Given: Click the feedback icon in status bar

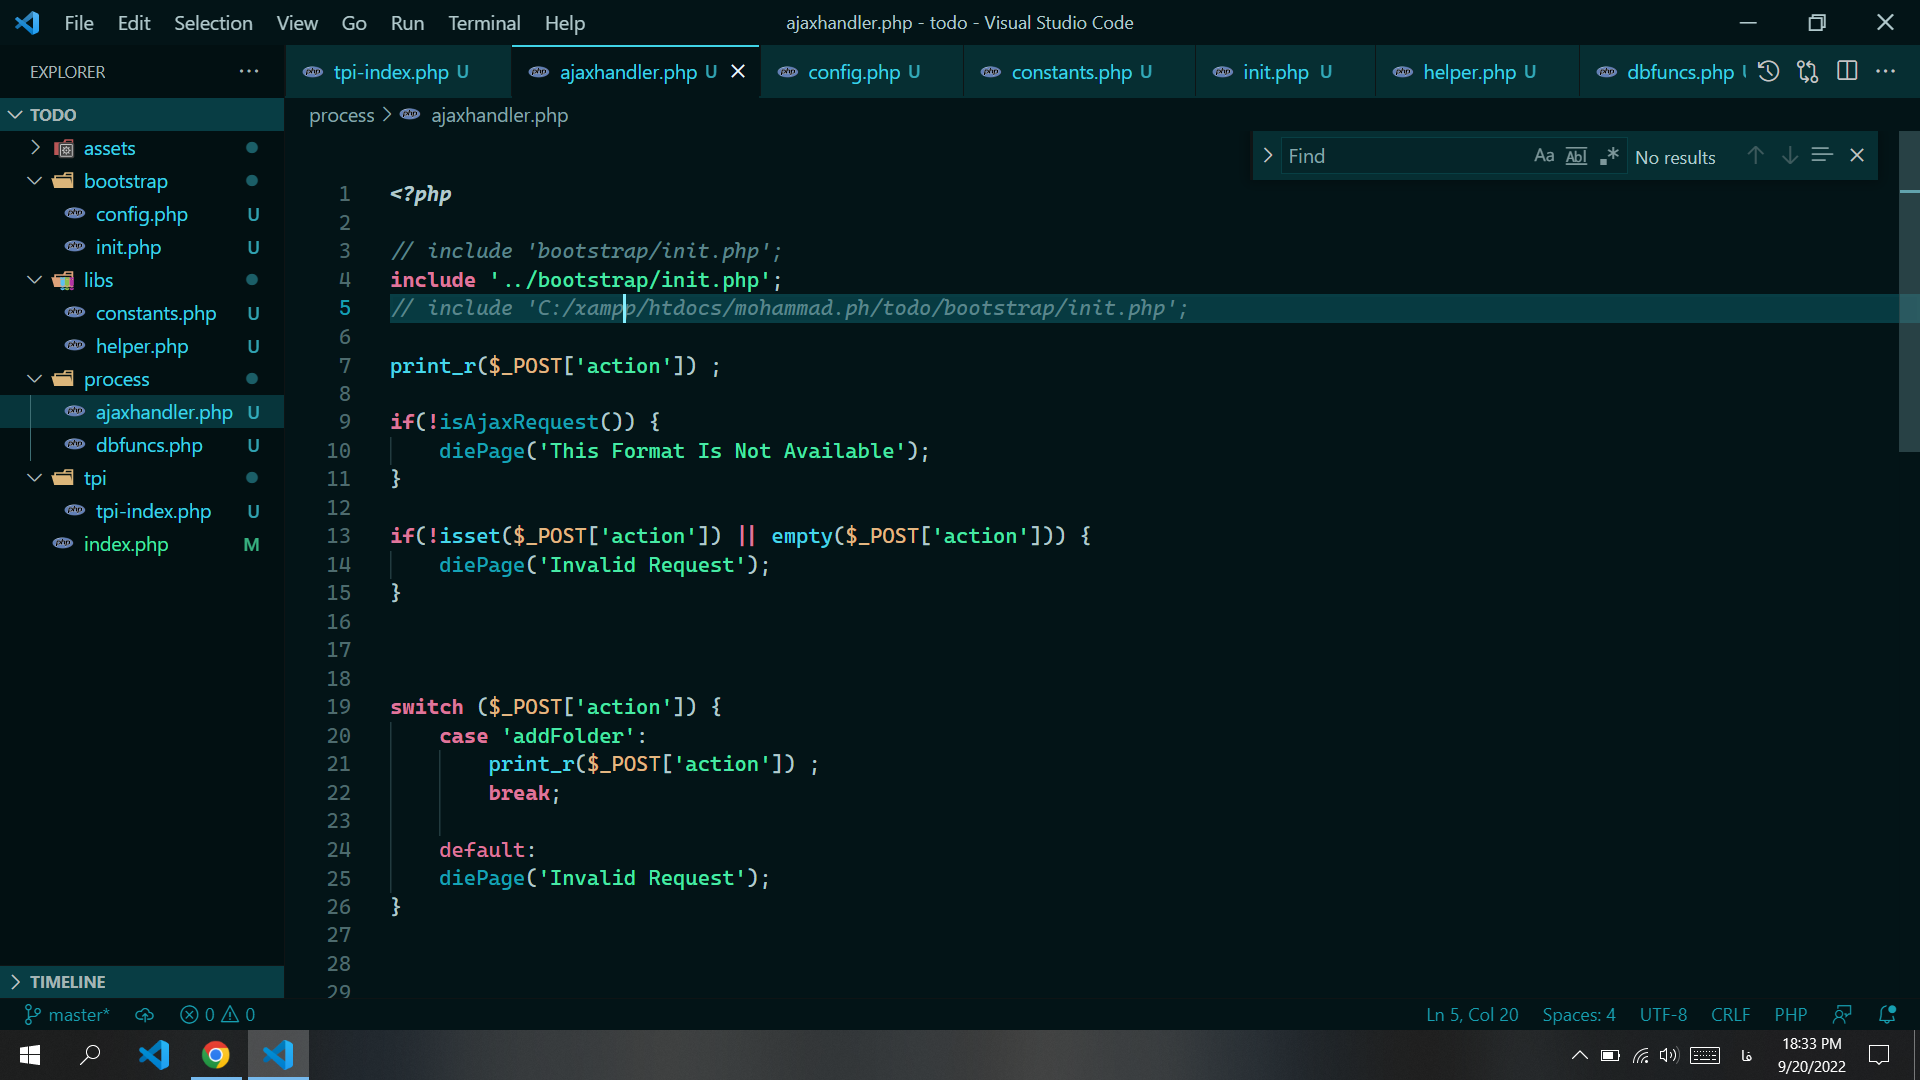Looking at the screenshot, I should click(x=1842, y=1014).
